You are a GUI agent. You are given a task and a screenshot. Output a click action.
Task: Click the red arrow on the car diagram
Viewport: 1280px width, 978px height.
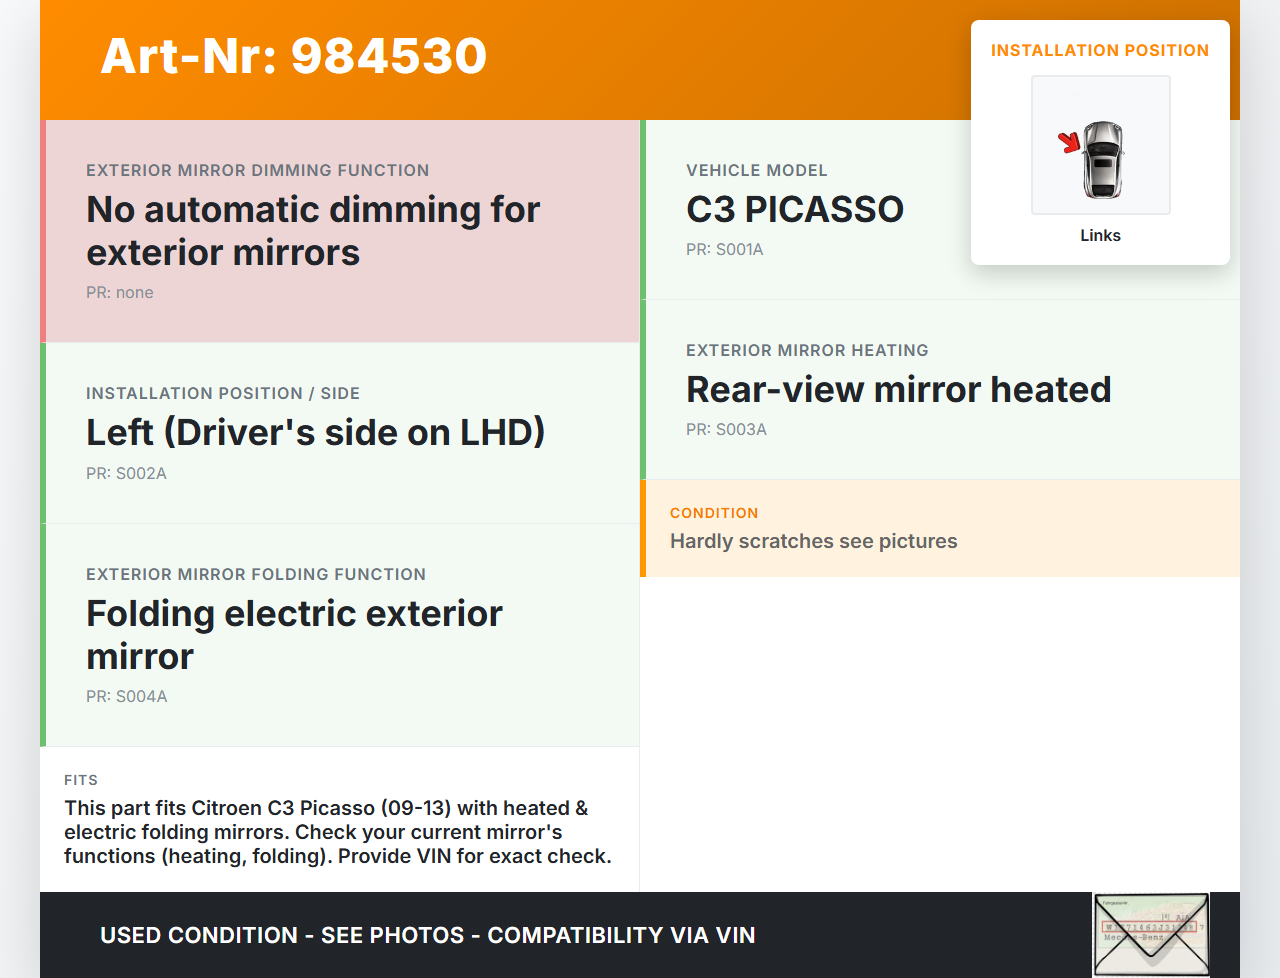[x=1070, y=142]
